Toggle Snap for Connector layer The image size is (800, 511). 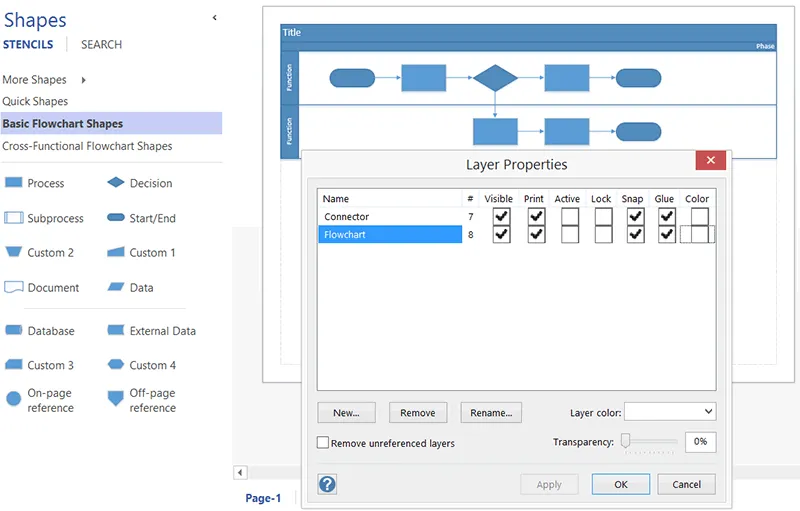[635, 217]
